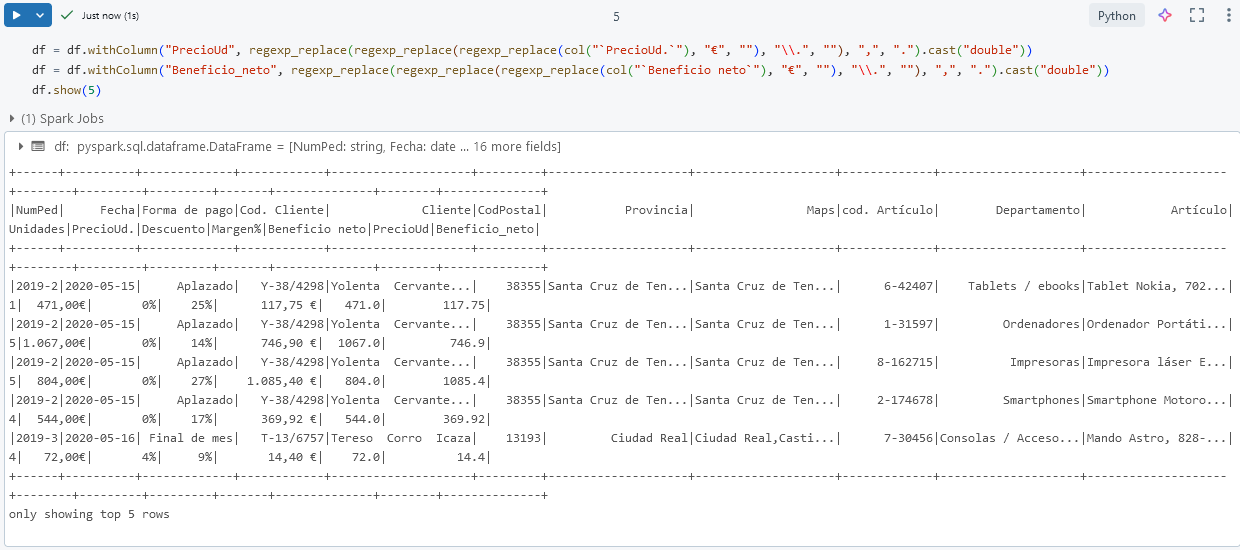
Task: Click the 'Ciudad Real' province value
Action: coord(650,438)
